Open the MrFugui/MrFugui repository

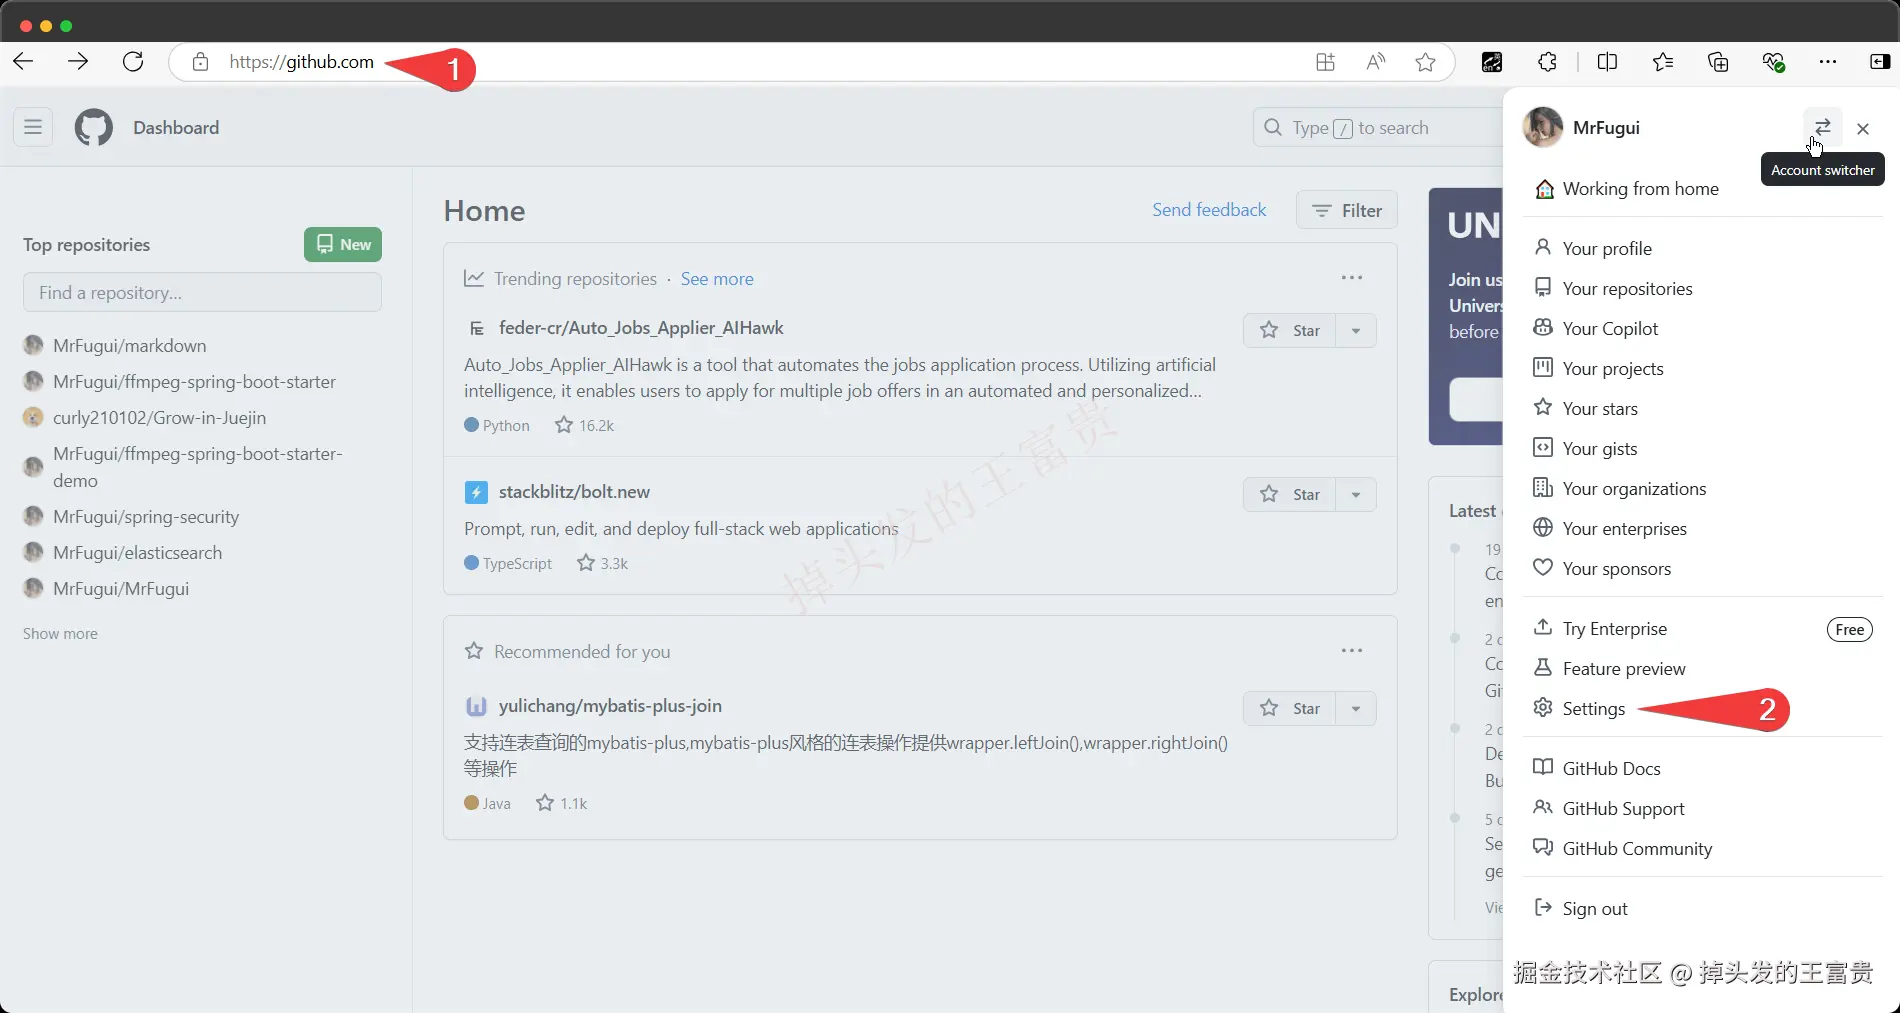tap(121, 588)
